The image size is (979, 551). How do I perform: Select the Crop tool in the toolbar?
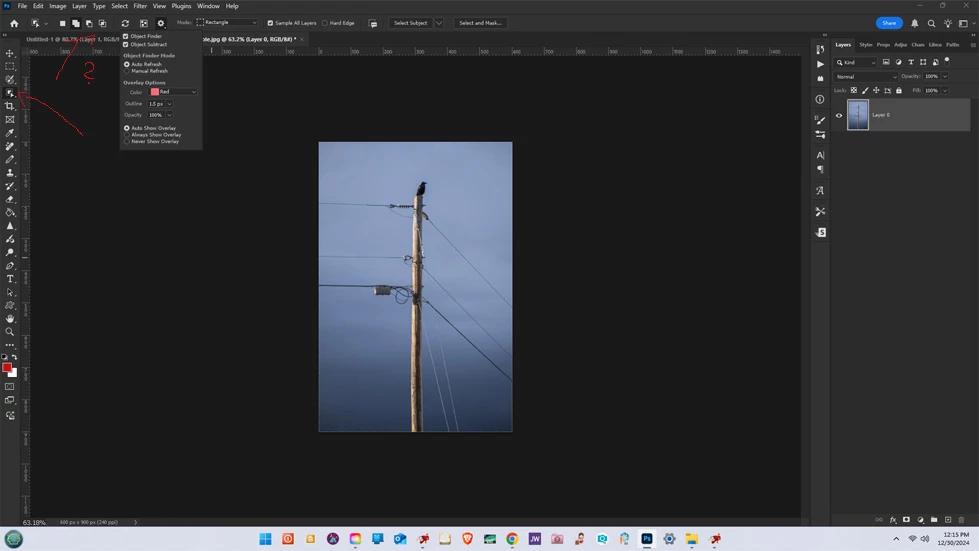(x=10, y=106)
